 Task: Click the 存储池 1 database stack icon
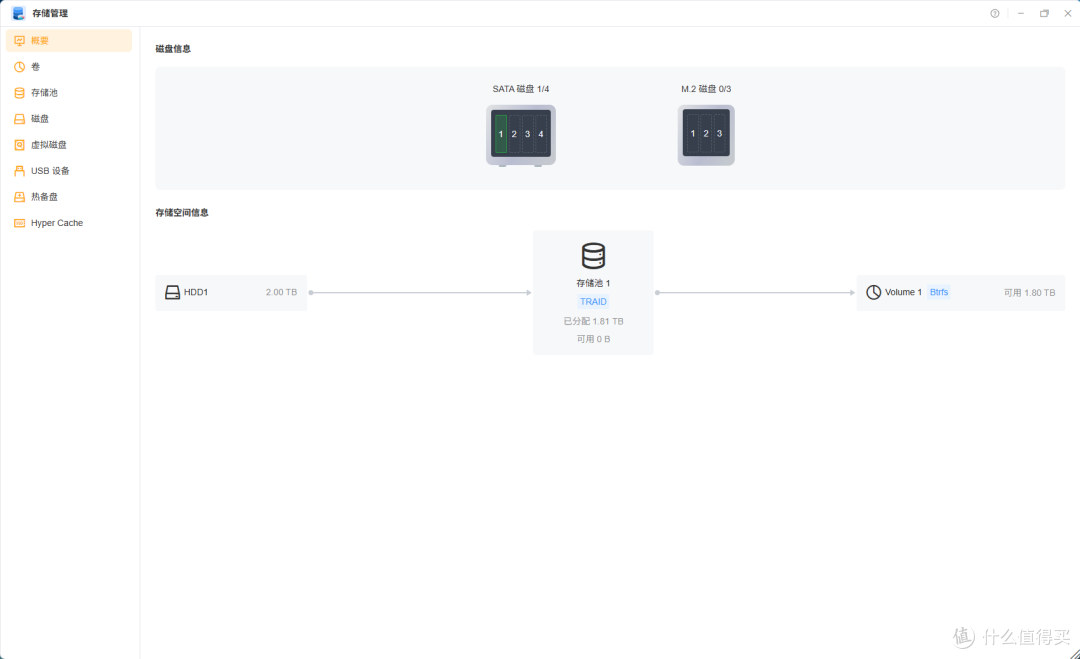coord(593,255)
